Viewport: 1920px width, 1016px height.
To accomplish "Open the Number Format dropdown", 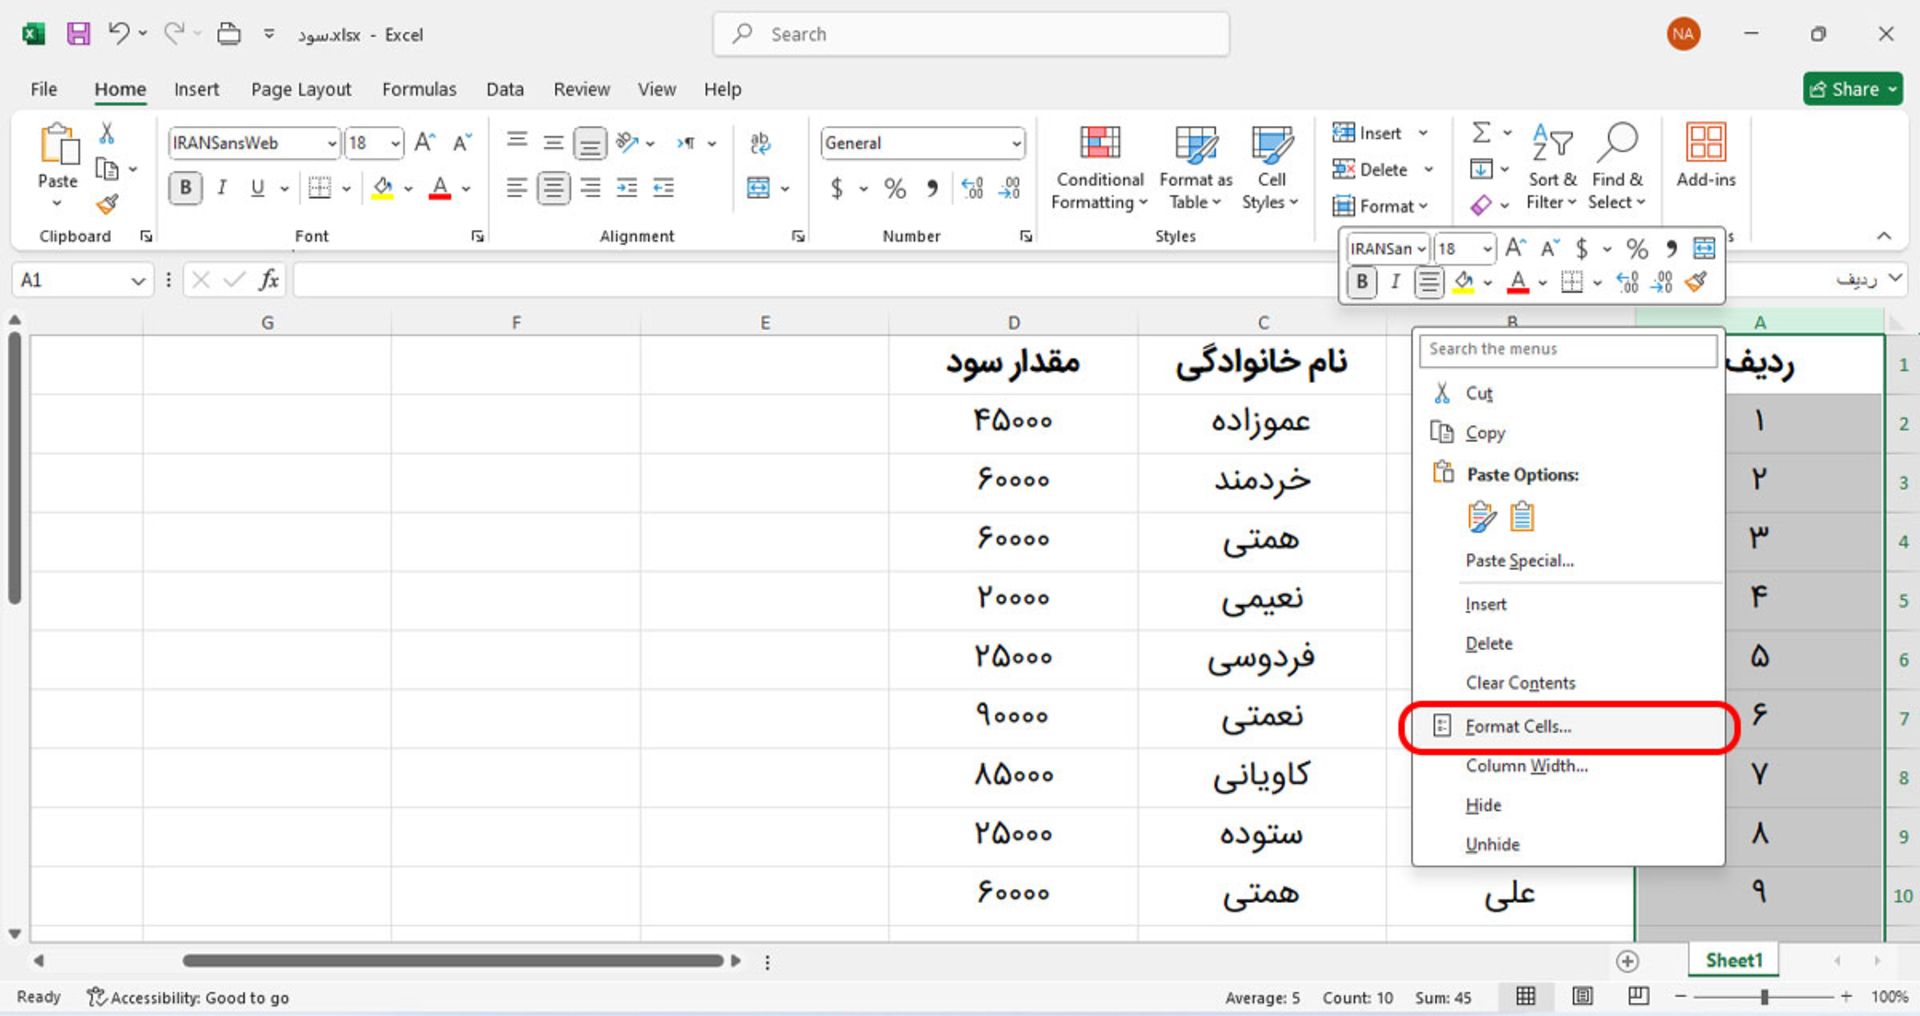I will [x=1016, y=143].
